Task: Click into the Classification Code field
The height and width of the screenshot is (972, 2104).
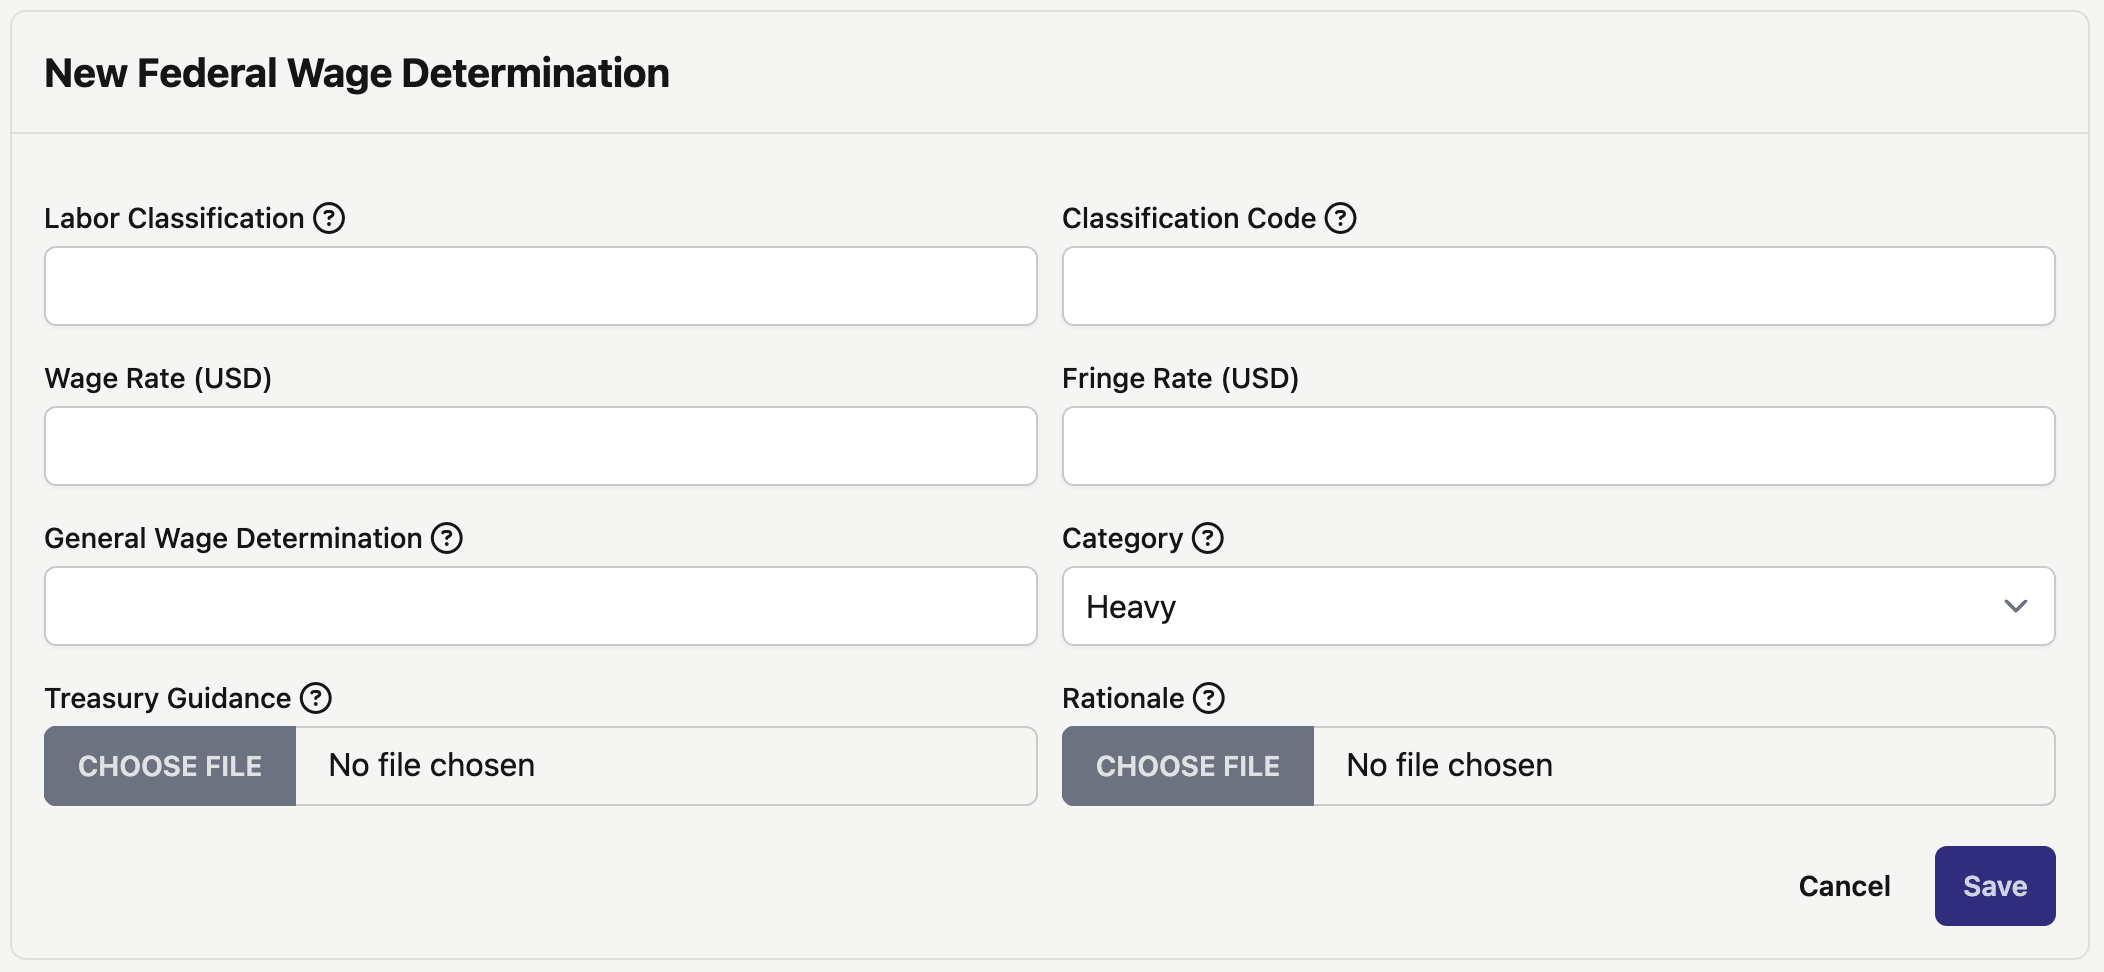Action: [x=1558, y=286]
